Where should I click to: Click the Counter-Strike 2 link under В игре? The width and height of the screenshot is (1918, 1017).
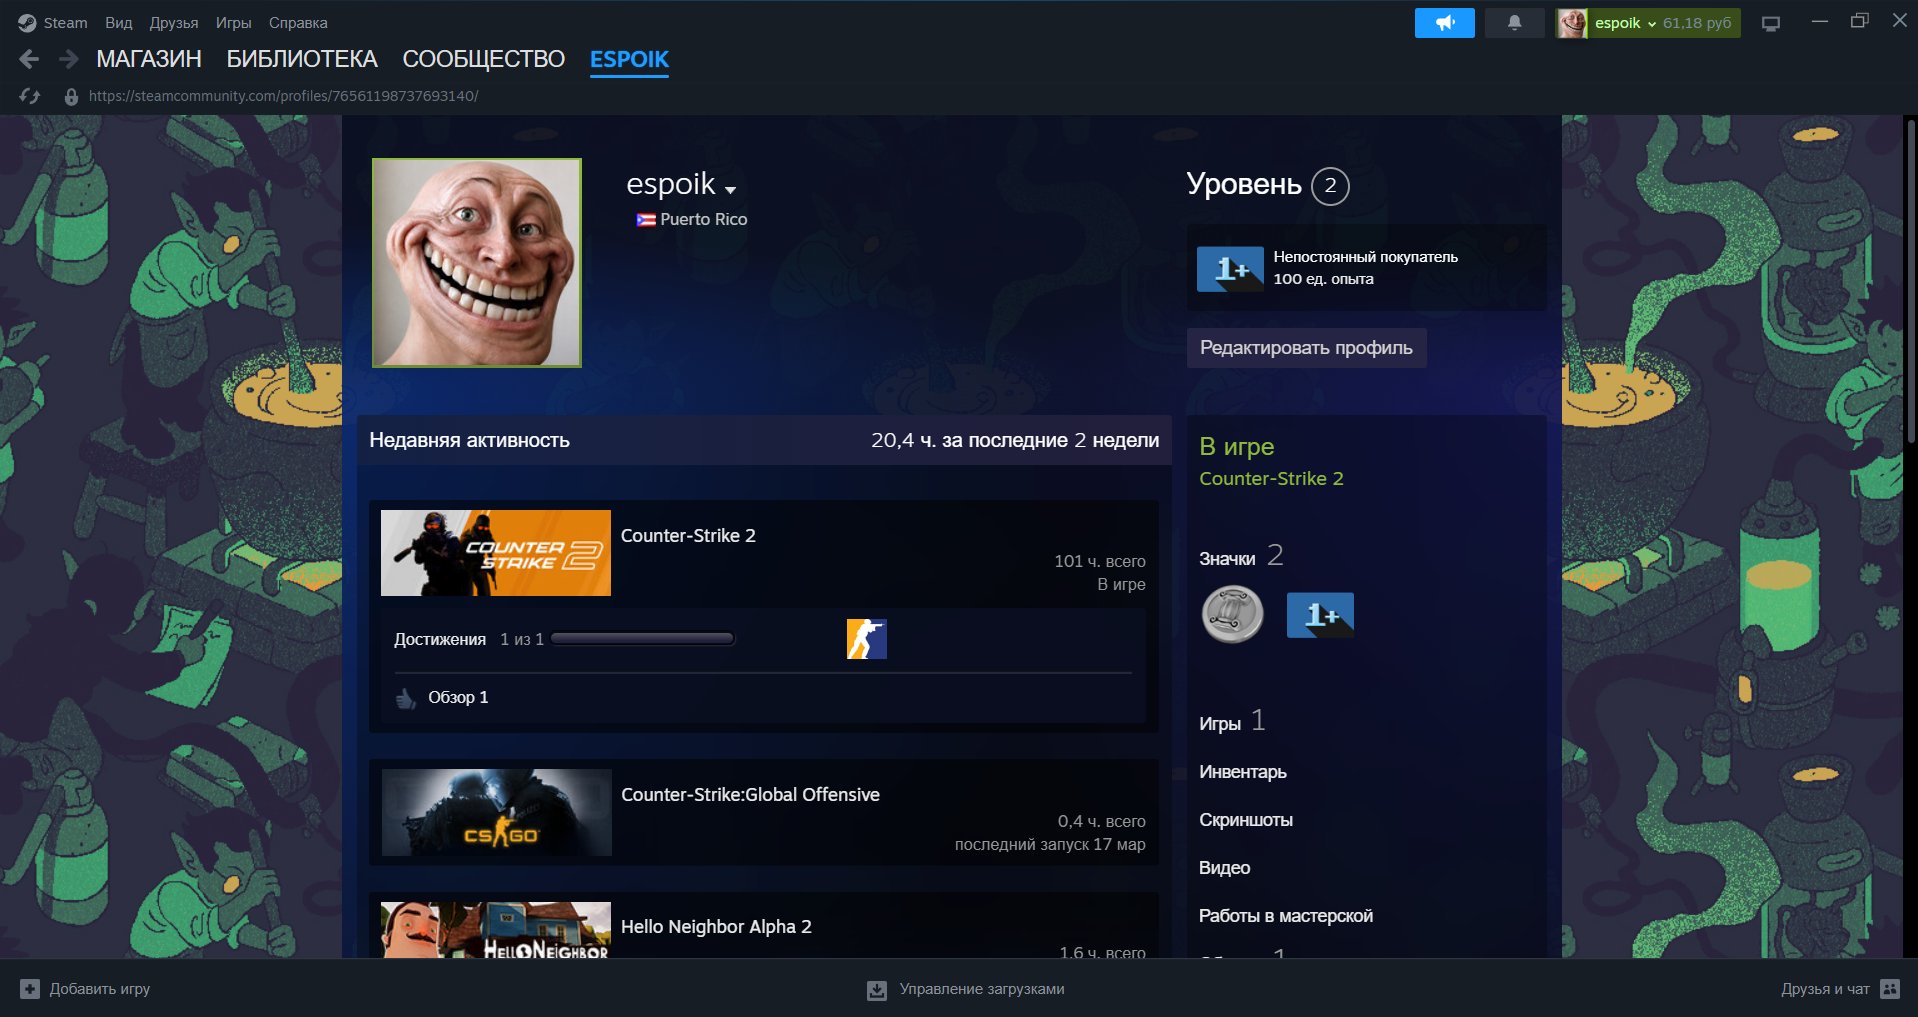1271,479
